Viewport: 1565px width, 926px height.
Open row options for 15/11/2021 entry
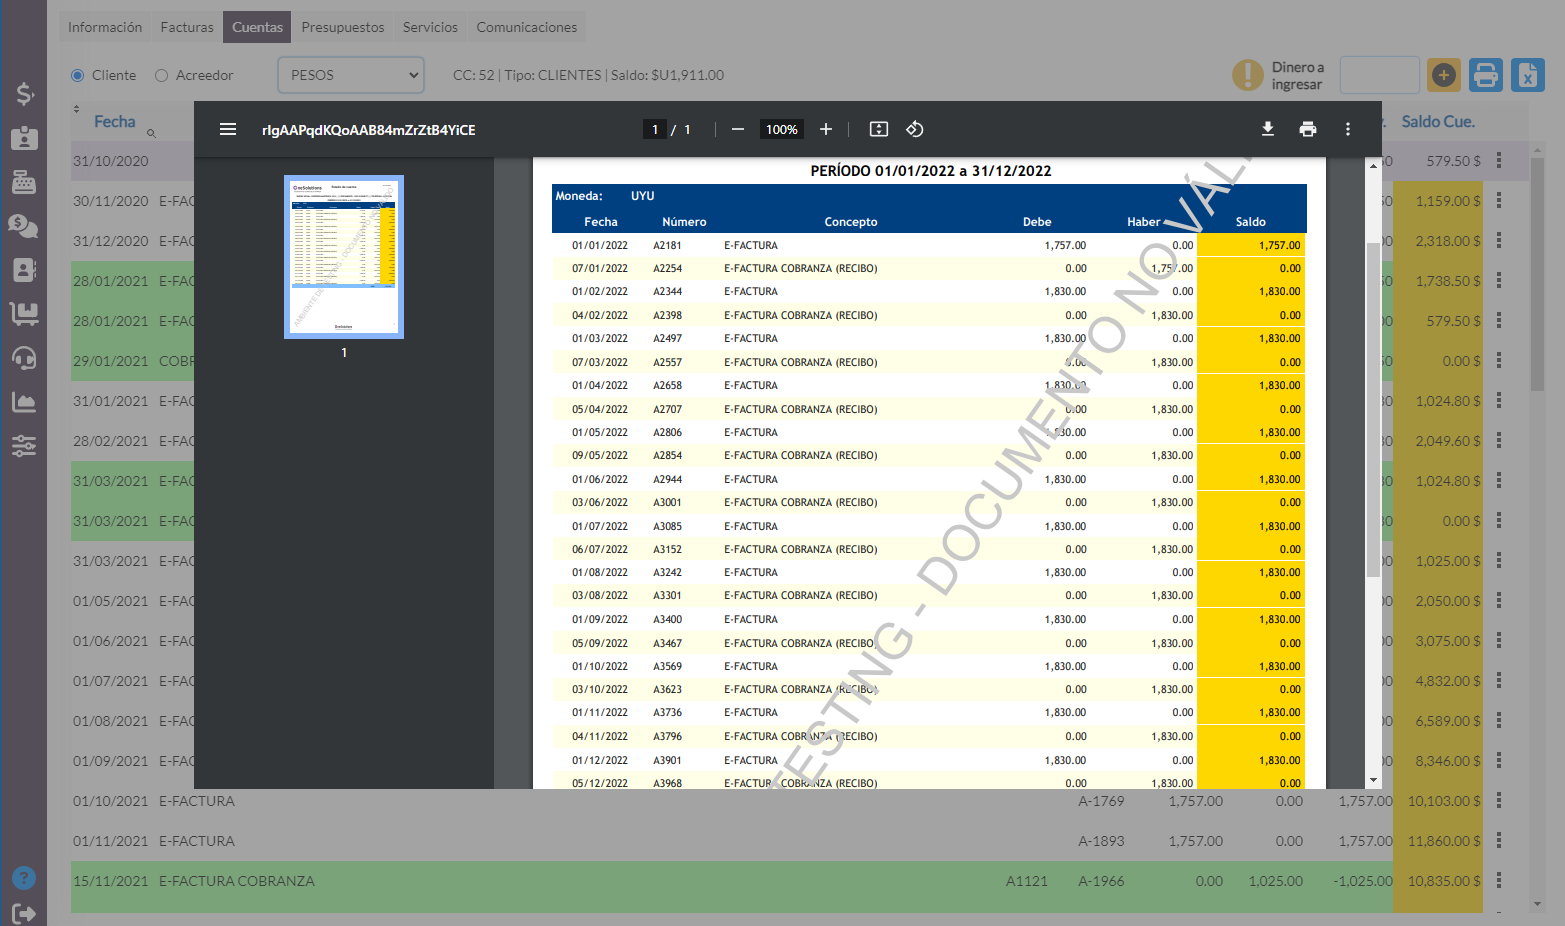[x=1498, y=880]
